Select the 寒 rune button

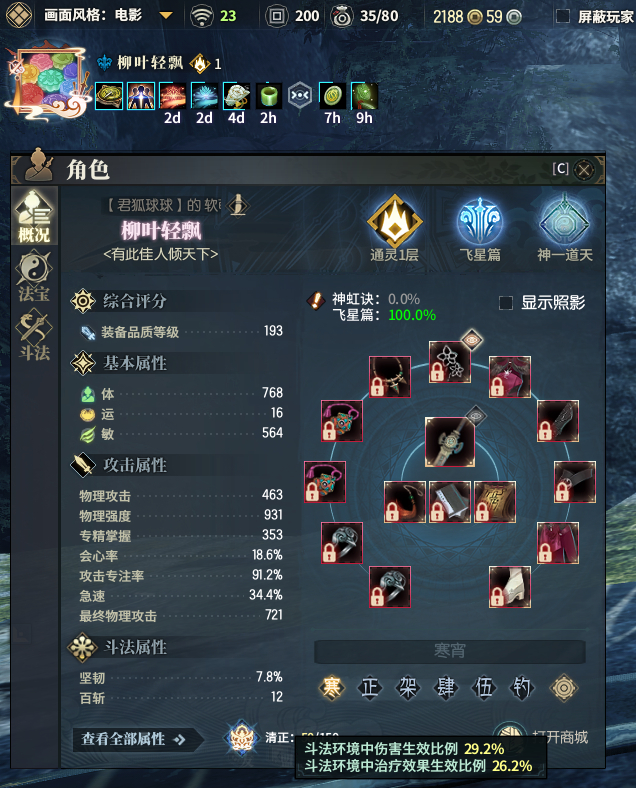pyautogui.click(x=332, y=687)
